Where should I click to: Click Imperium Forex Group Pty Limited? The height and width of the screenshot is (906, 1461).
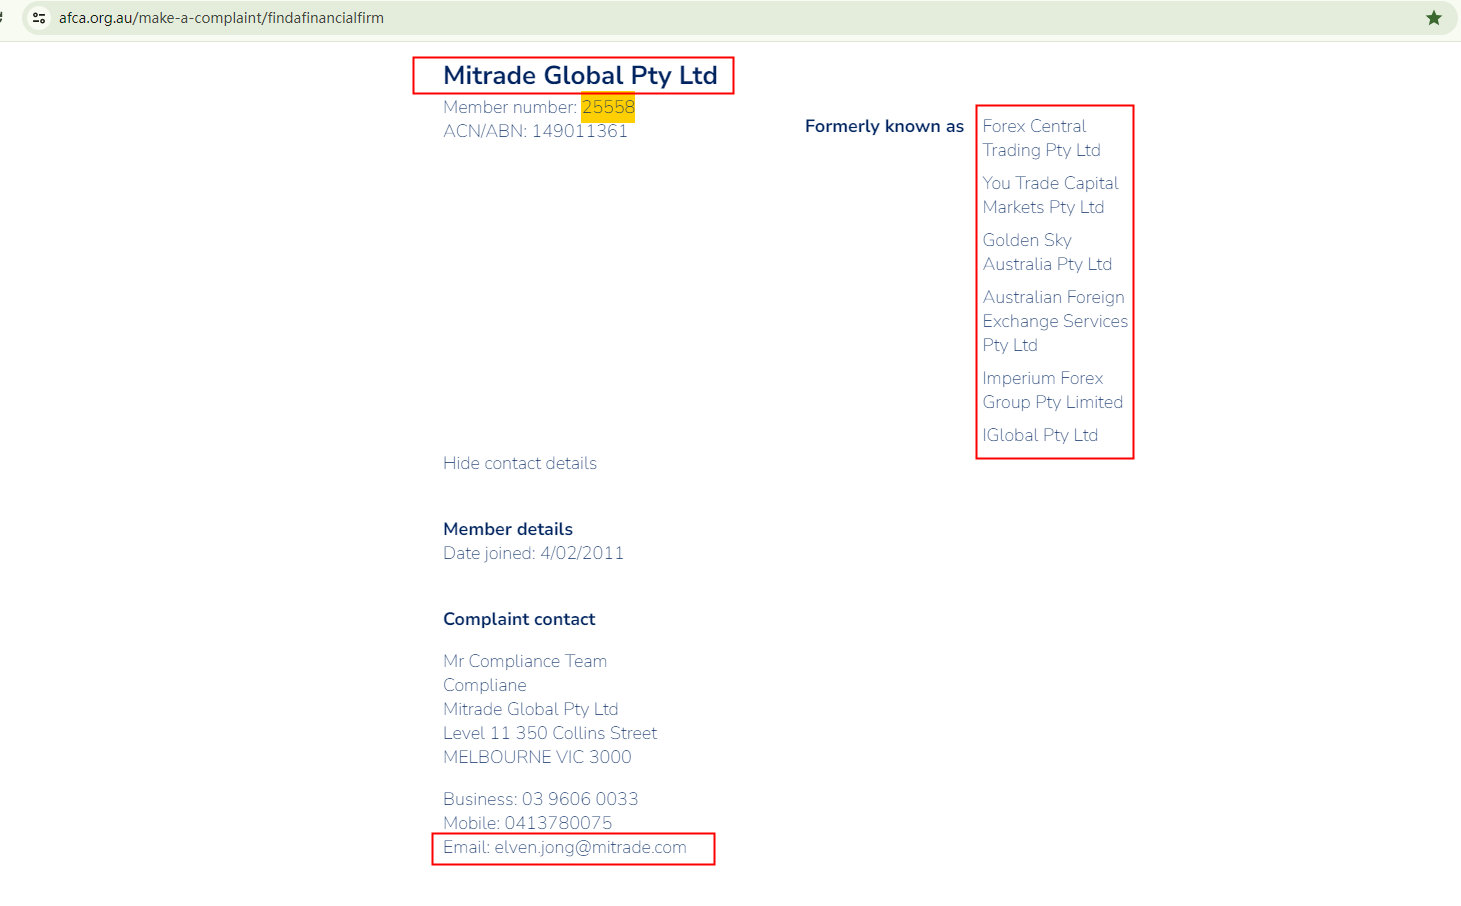(1052, 390)
